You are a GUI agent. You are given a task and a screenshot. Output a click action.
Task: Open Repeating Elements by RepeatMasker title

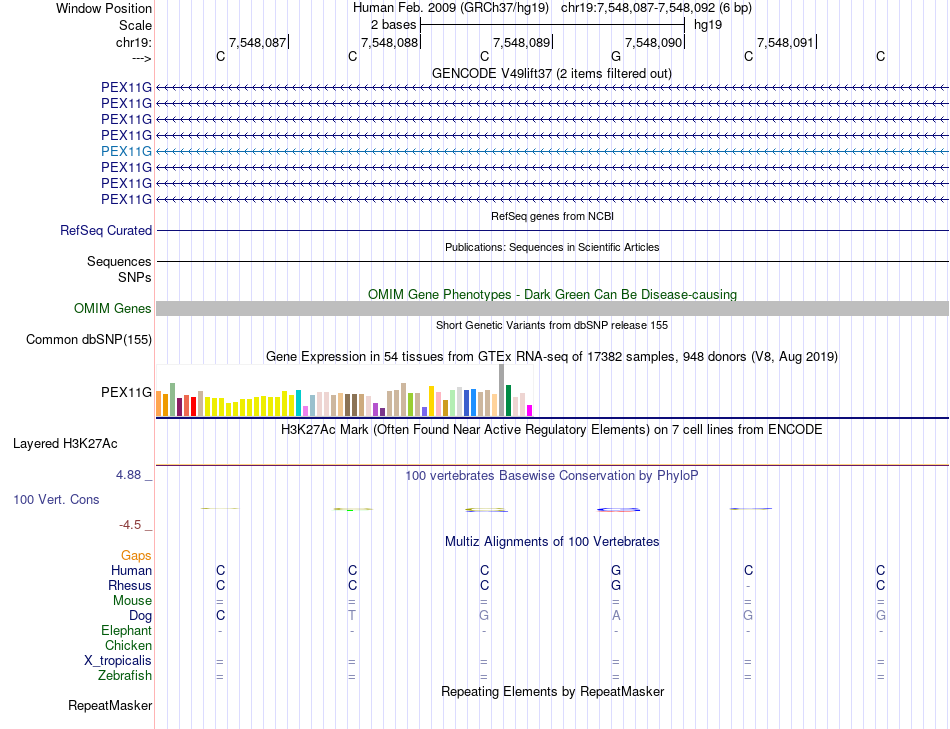tap(552, 691)
